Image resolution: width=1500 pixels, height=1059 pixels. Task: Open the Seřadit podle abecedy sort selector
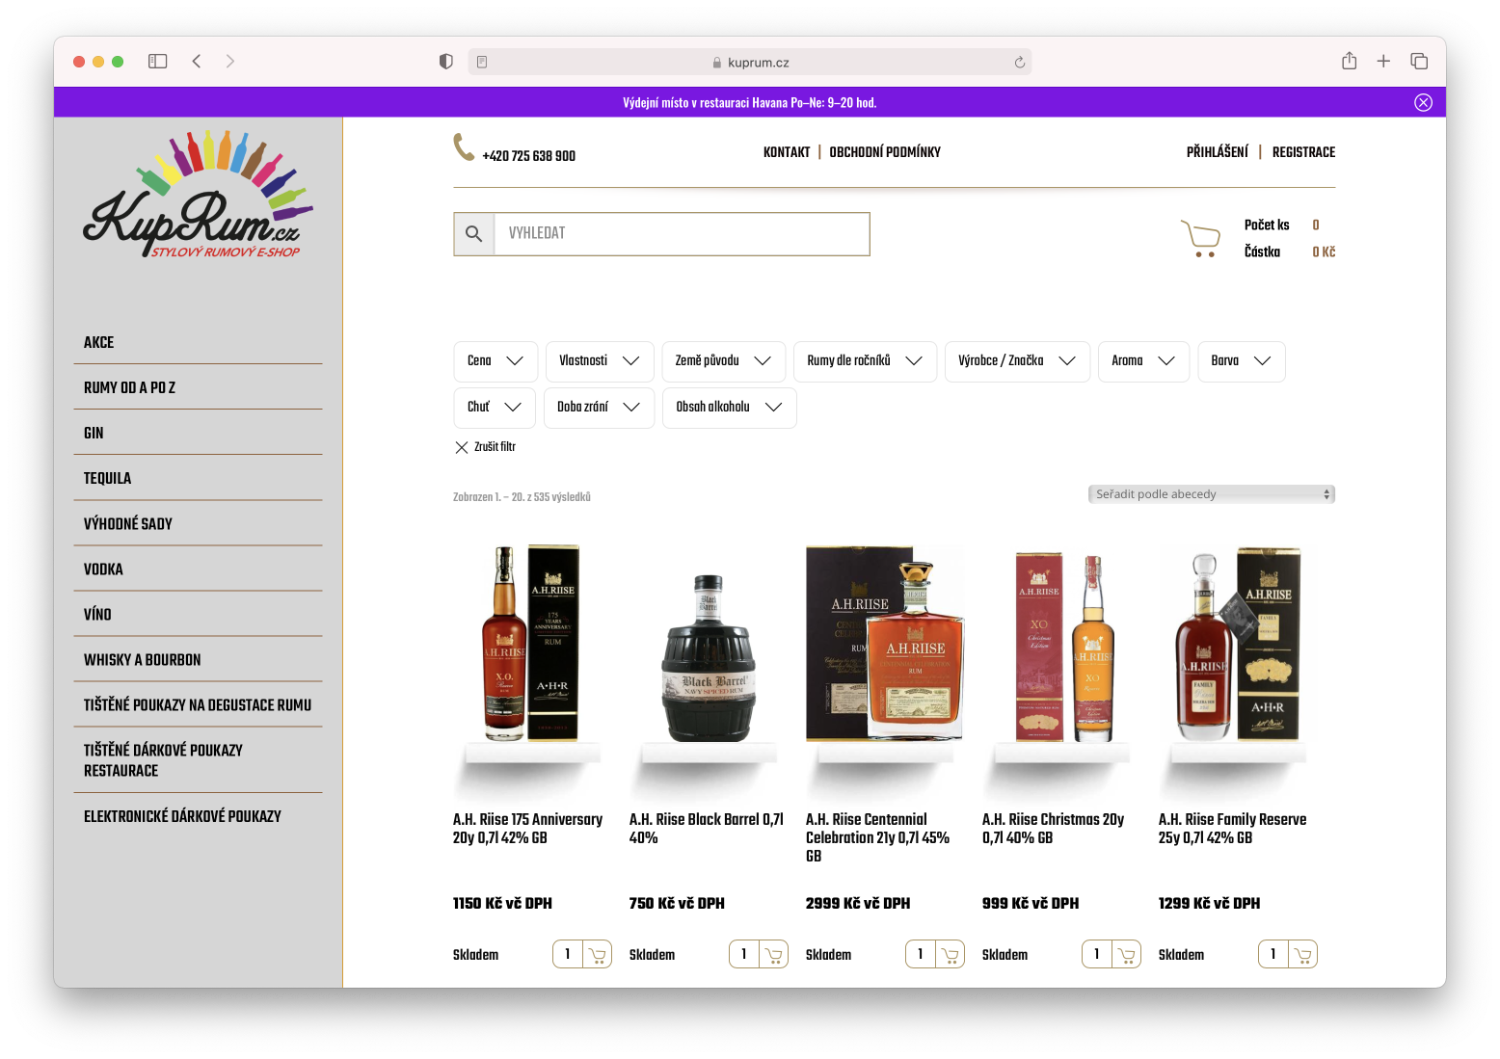coord(1210,493)
